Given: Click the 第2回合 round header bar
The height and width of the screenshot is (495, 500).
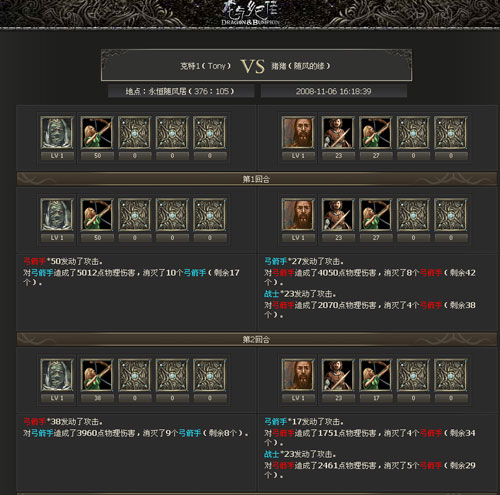Looking at the screenshot, I should (x=256, y=339).
